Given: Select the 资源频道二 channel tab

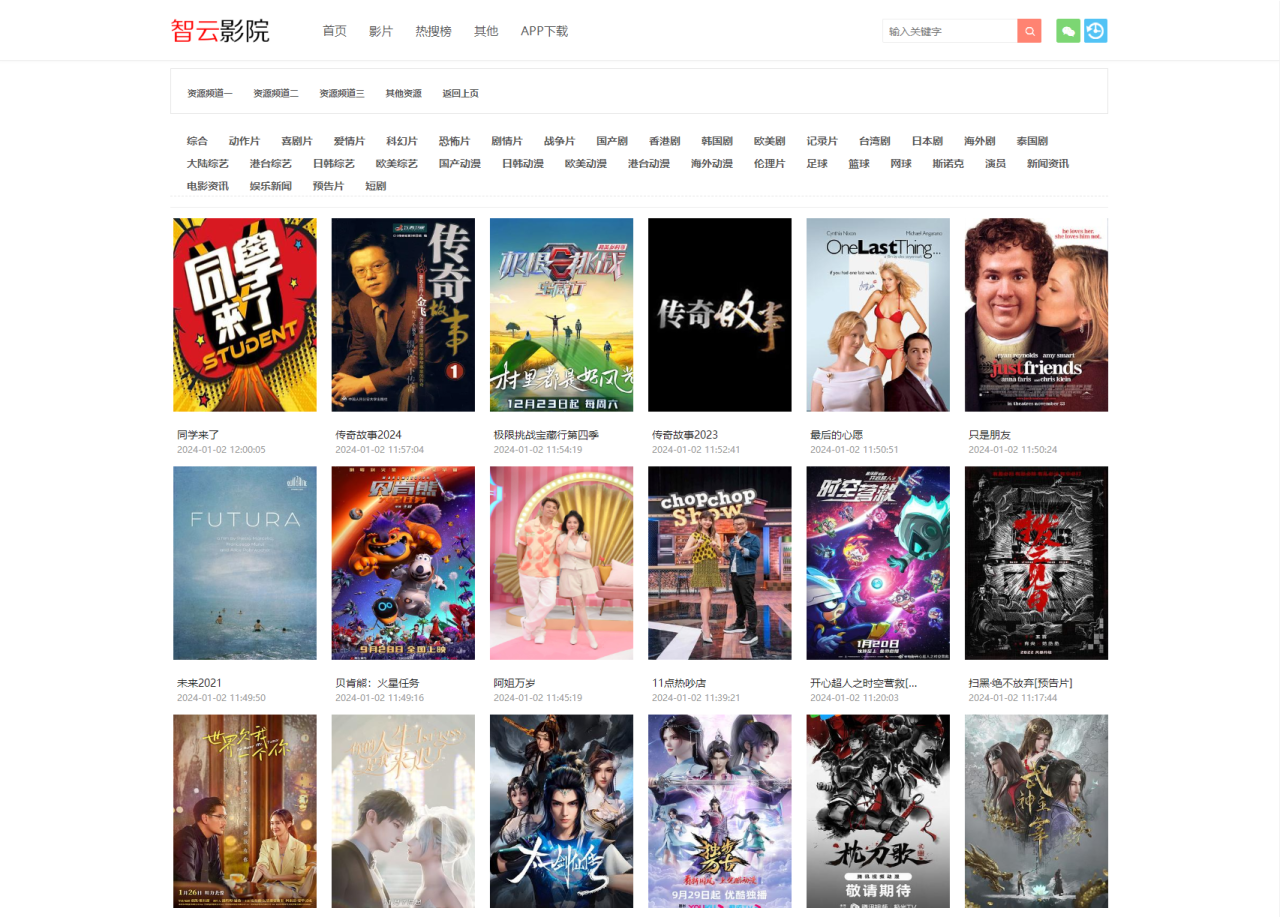Looking at the screenshot, I should 277,92.
